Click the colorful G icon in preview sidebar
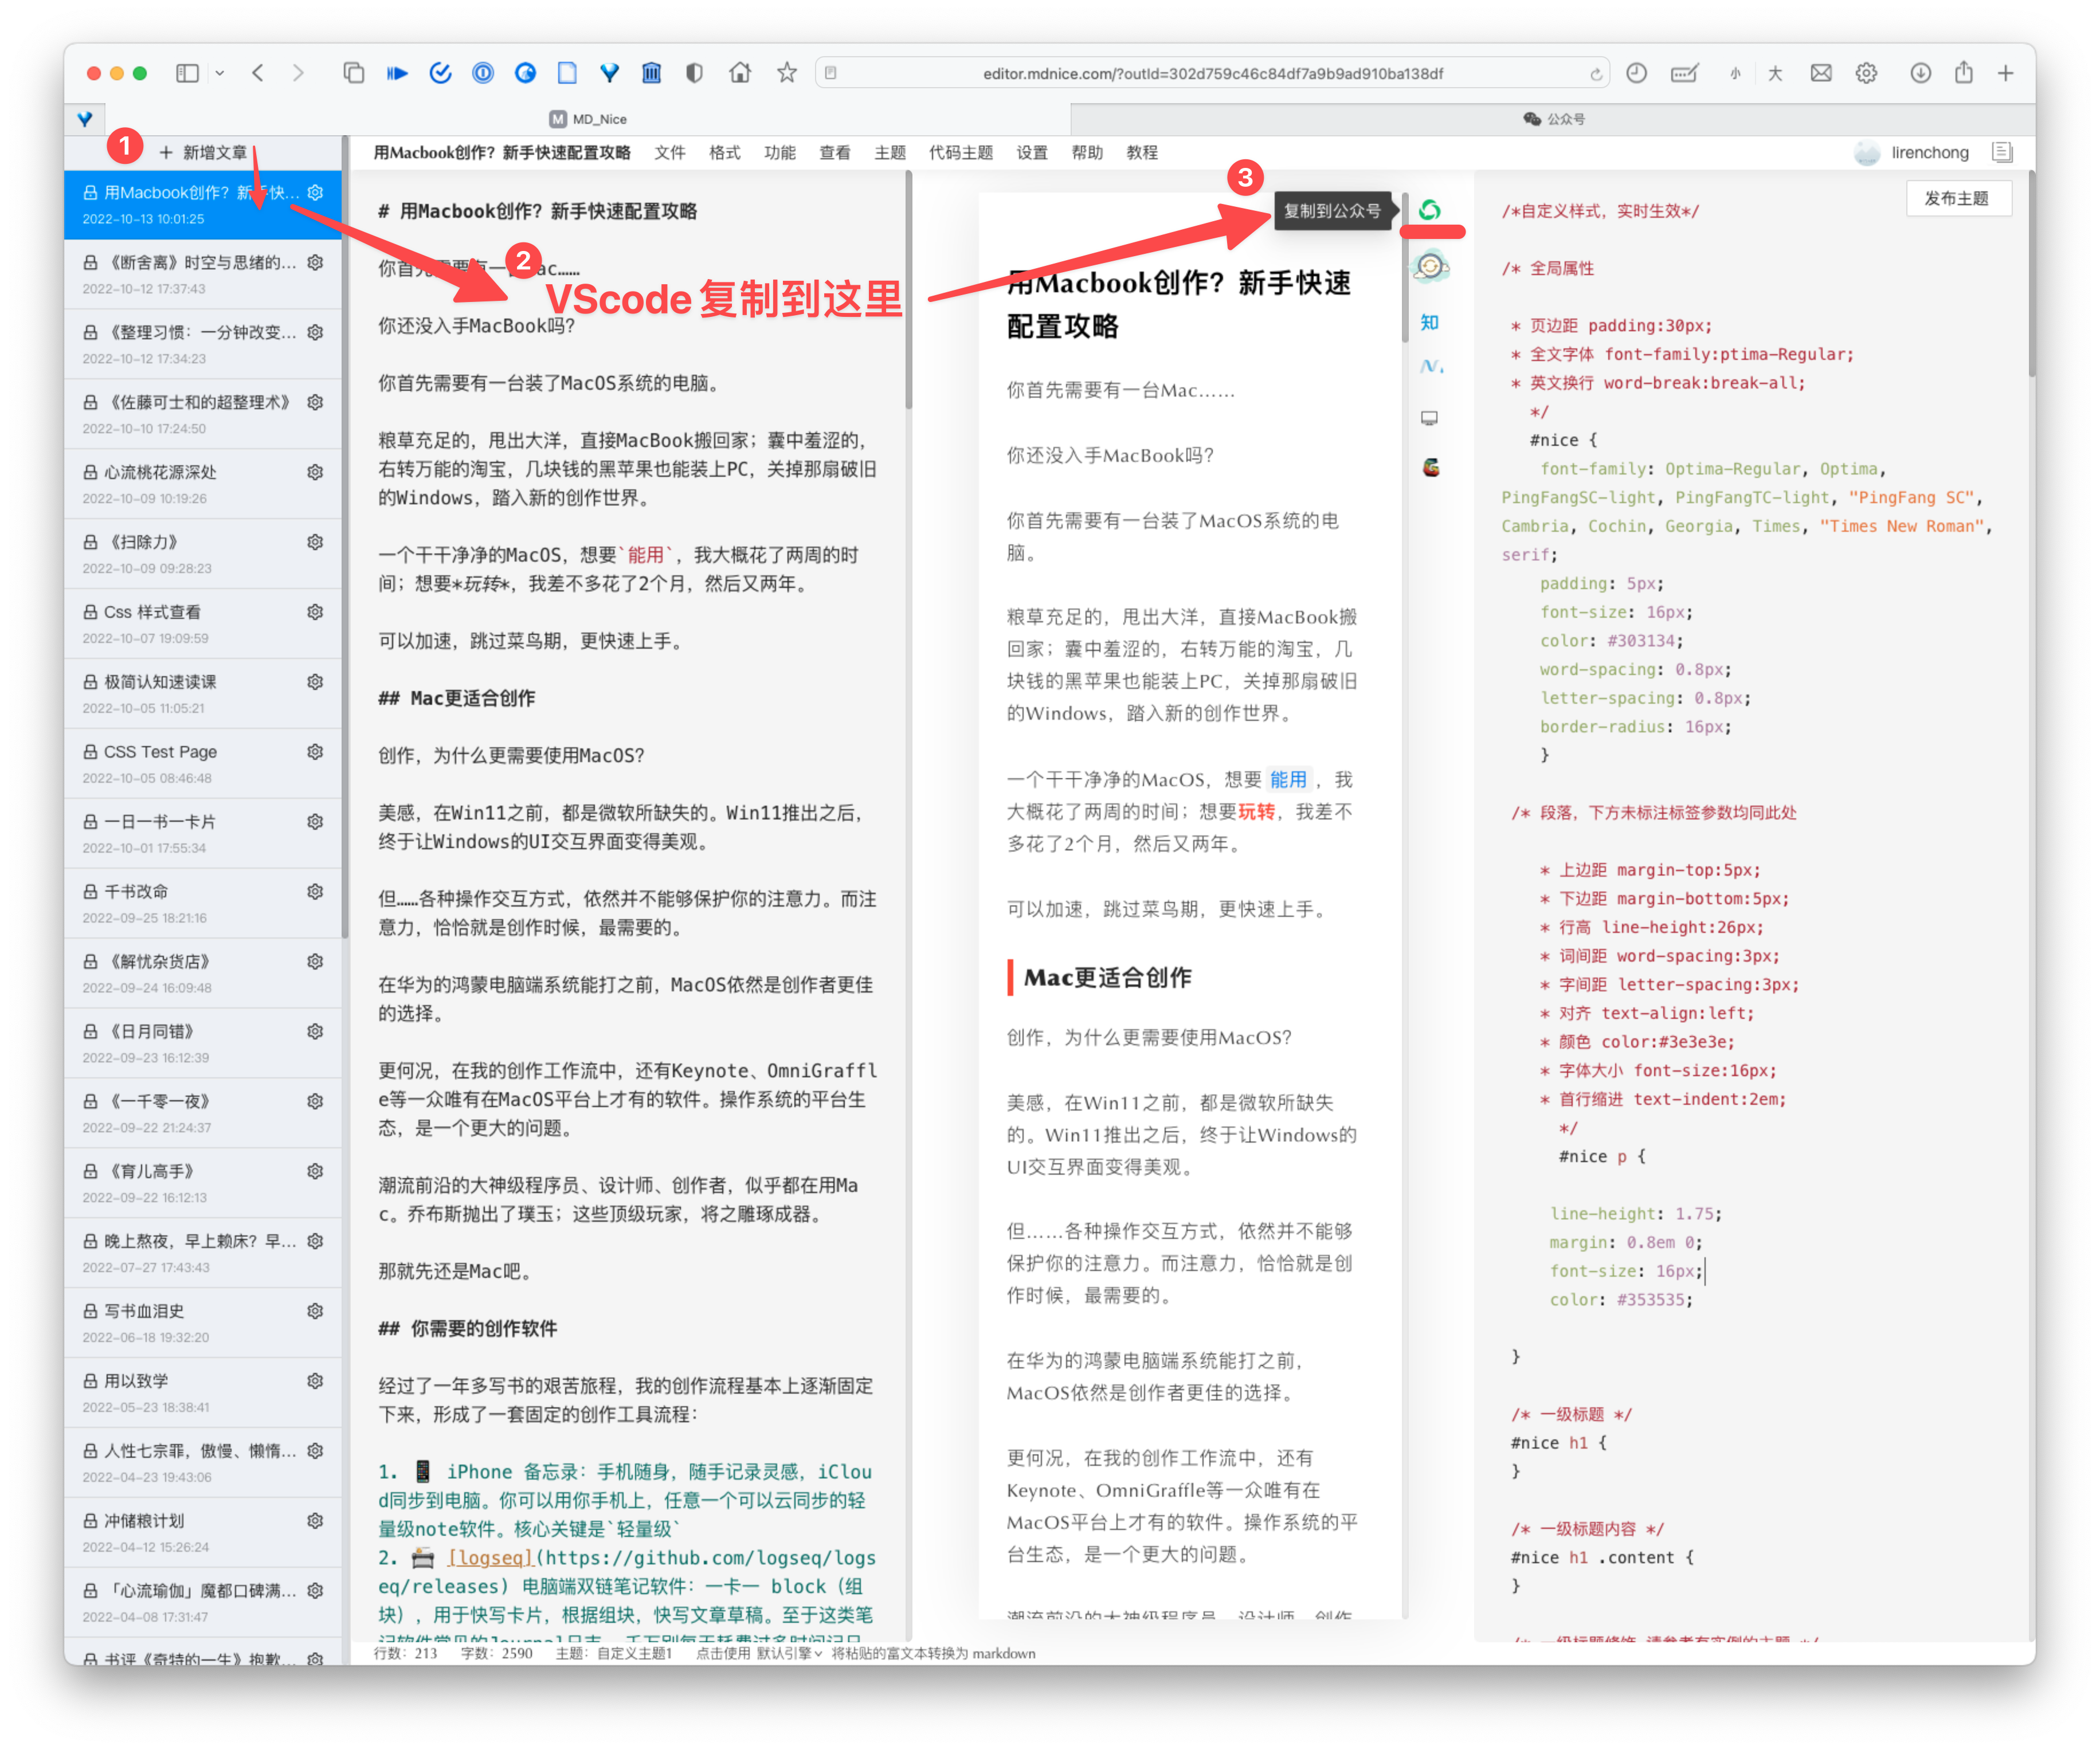The height and width of the screenshot is (1750, 2100). point(1431,467)
